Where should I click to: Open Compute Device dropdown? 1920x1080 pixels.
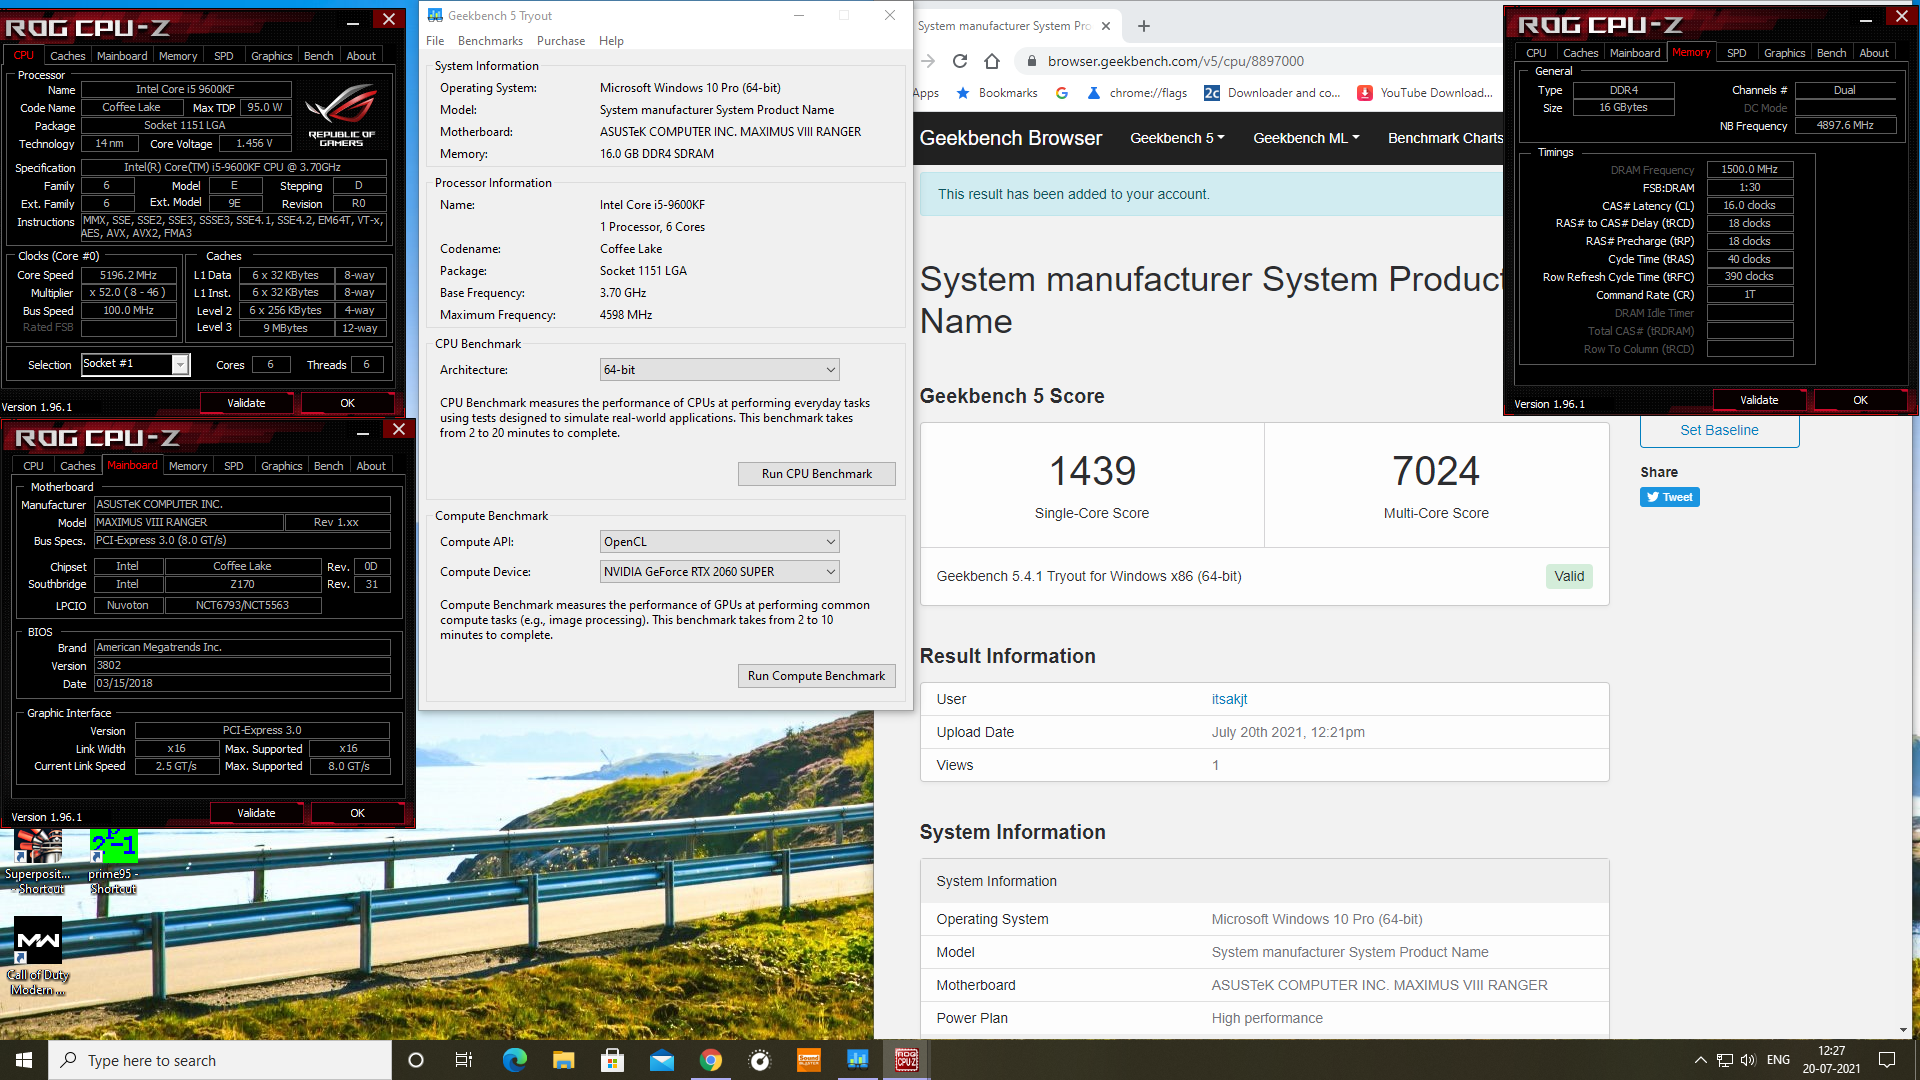point(719,572)
